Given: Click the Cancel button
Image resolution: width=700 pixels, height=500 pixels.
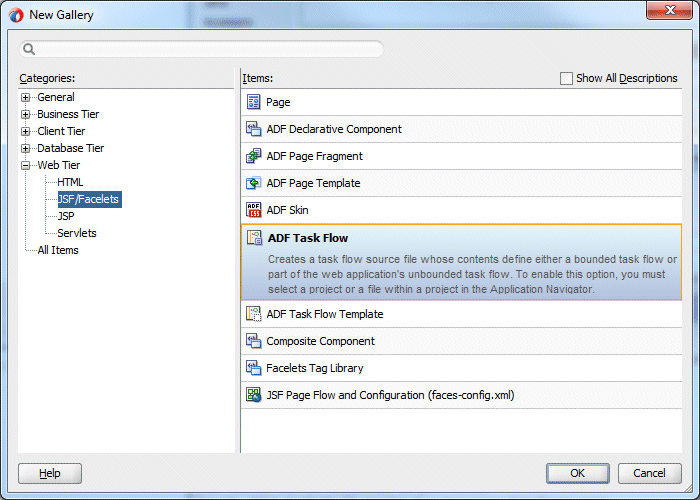Looking at the screenshot, I should [x=650, y=473].
